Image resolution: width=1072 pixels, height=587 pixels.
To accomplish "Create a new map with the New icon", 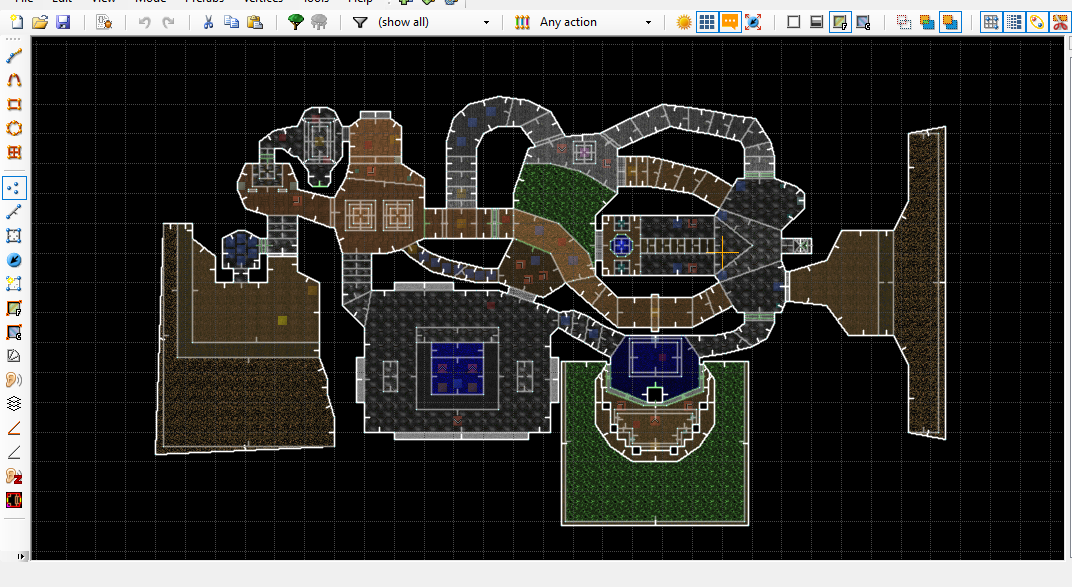I will (16, 22).
